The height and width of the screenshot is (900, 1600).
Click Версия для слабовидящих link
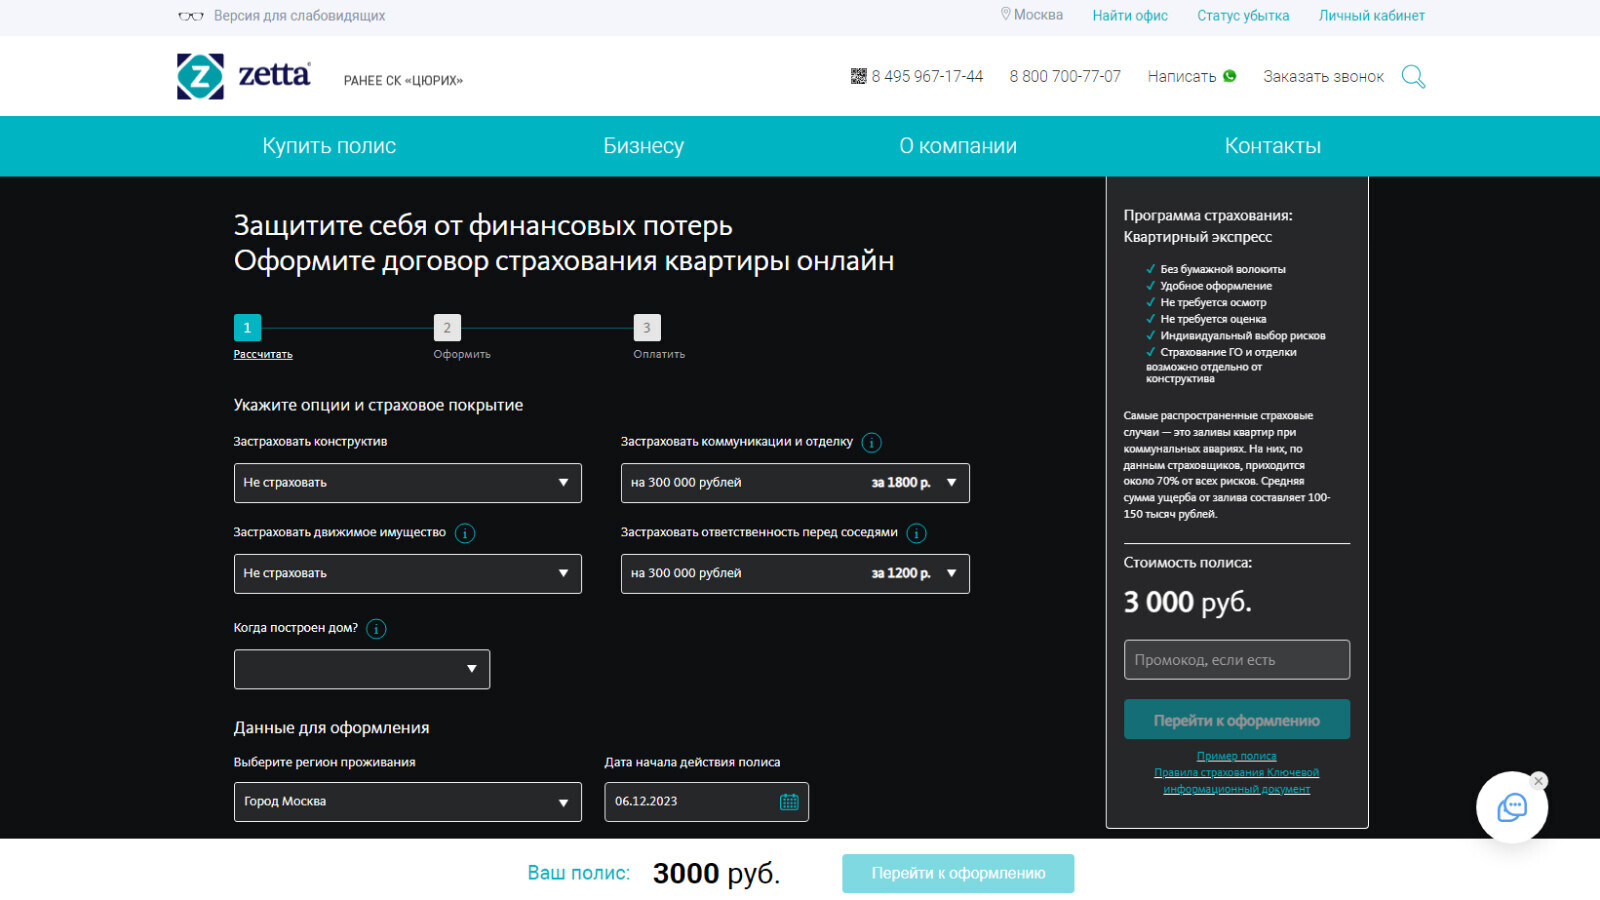click(299, 16)
